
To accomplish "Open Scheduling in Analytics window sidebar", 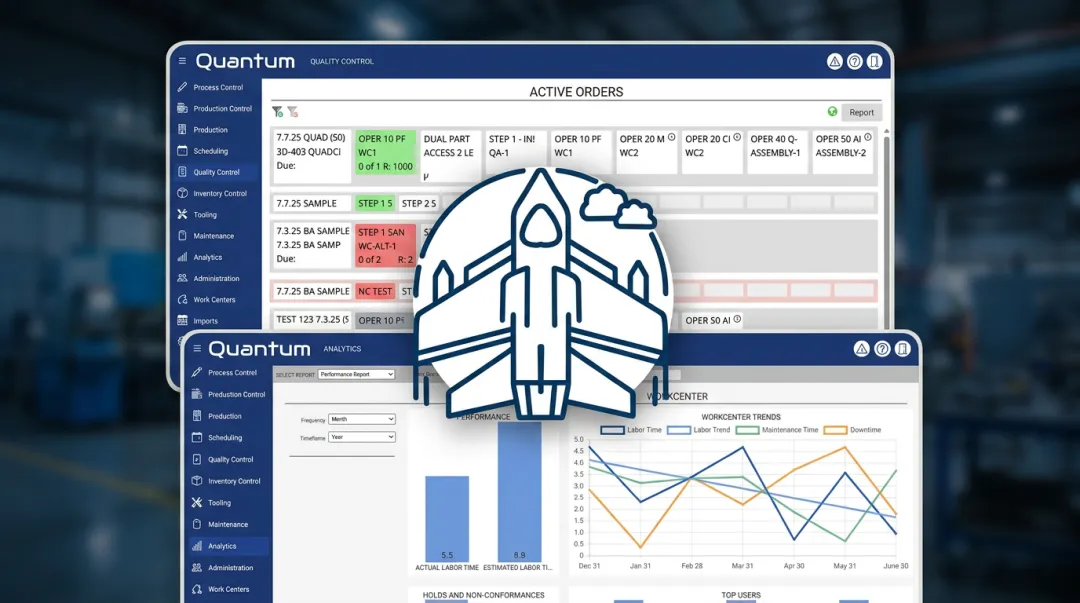I will (x=225, y=438).
